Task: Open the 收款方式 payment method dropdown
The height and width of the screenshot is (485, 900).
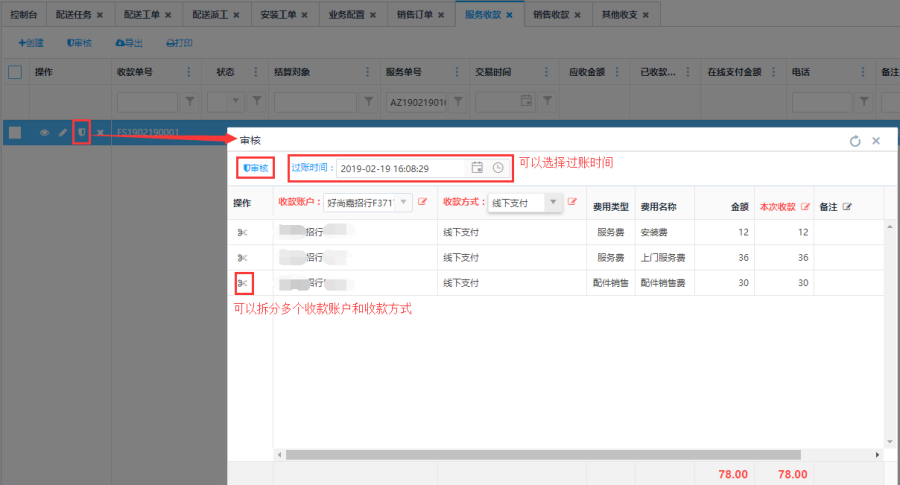Action: (x=553, y=202)
